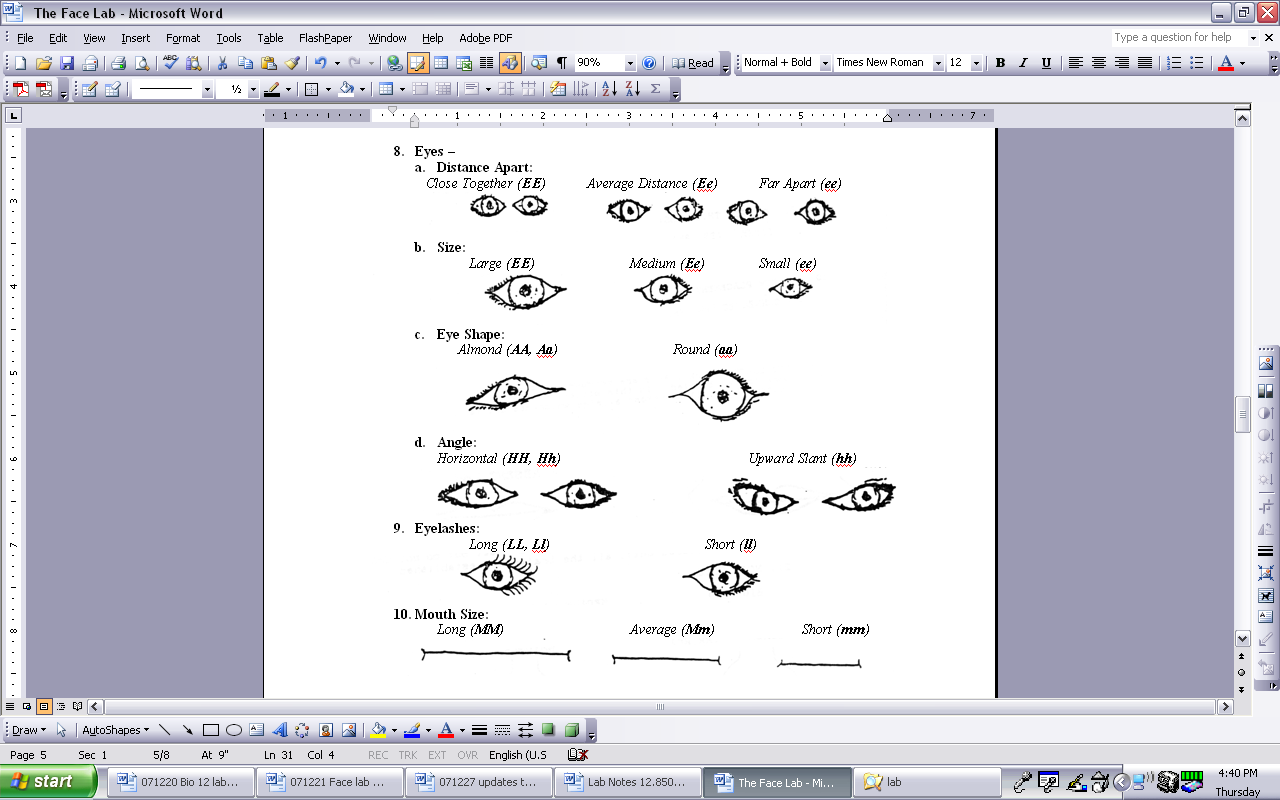The height and width of the screenshot is (800, 1280).
Task: Open the Format menu
Action: pyautogui.click(x=183, y=38)
